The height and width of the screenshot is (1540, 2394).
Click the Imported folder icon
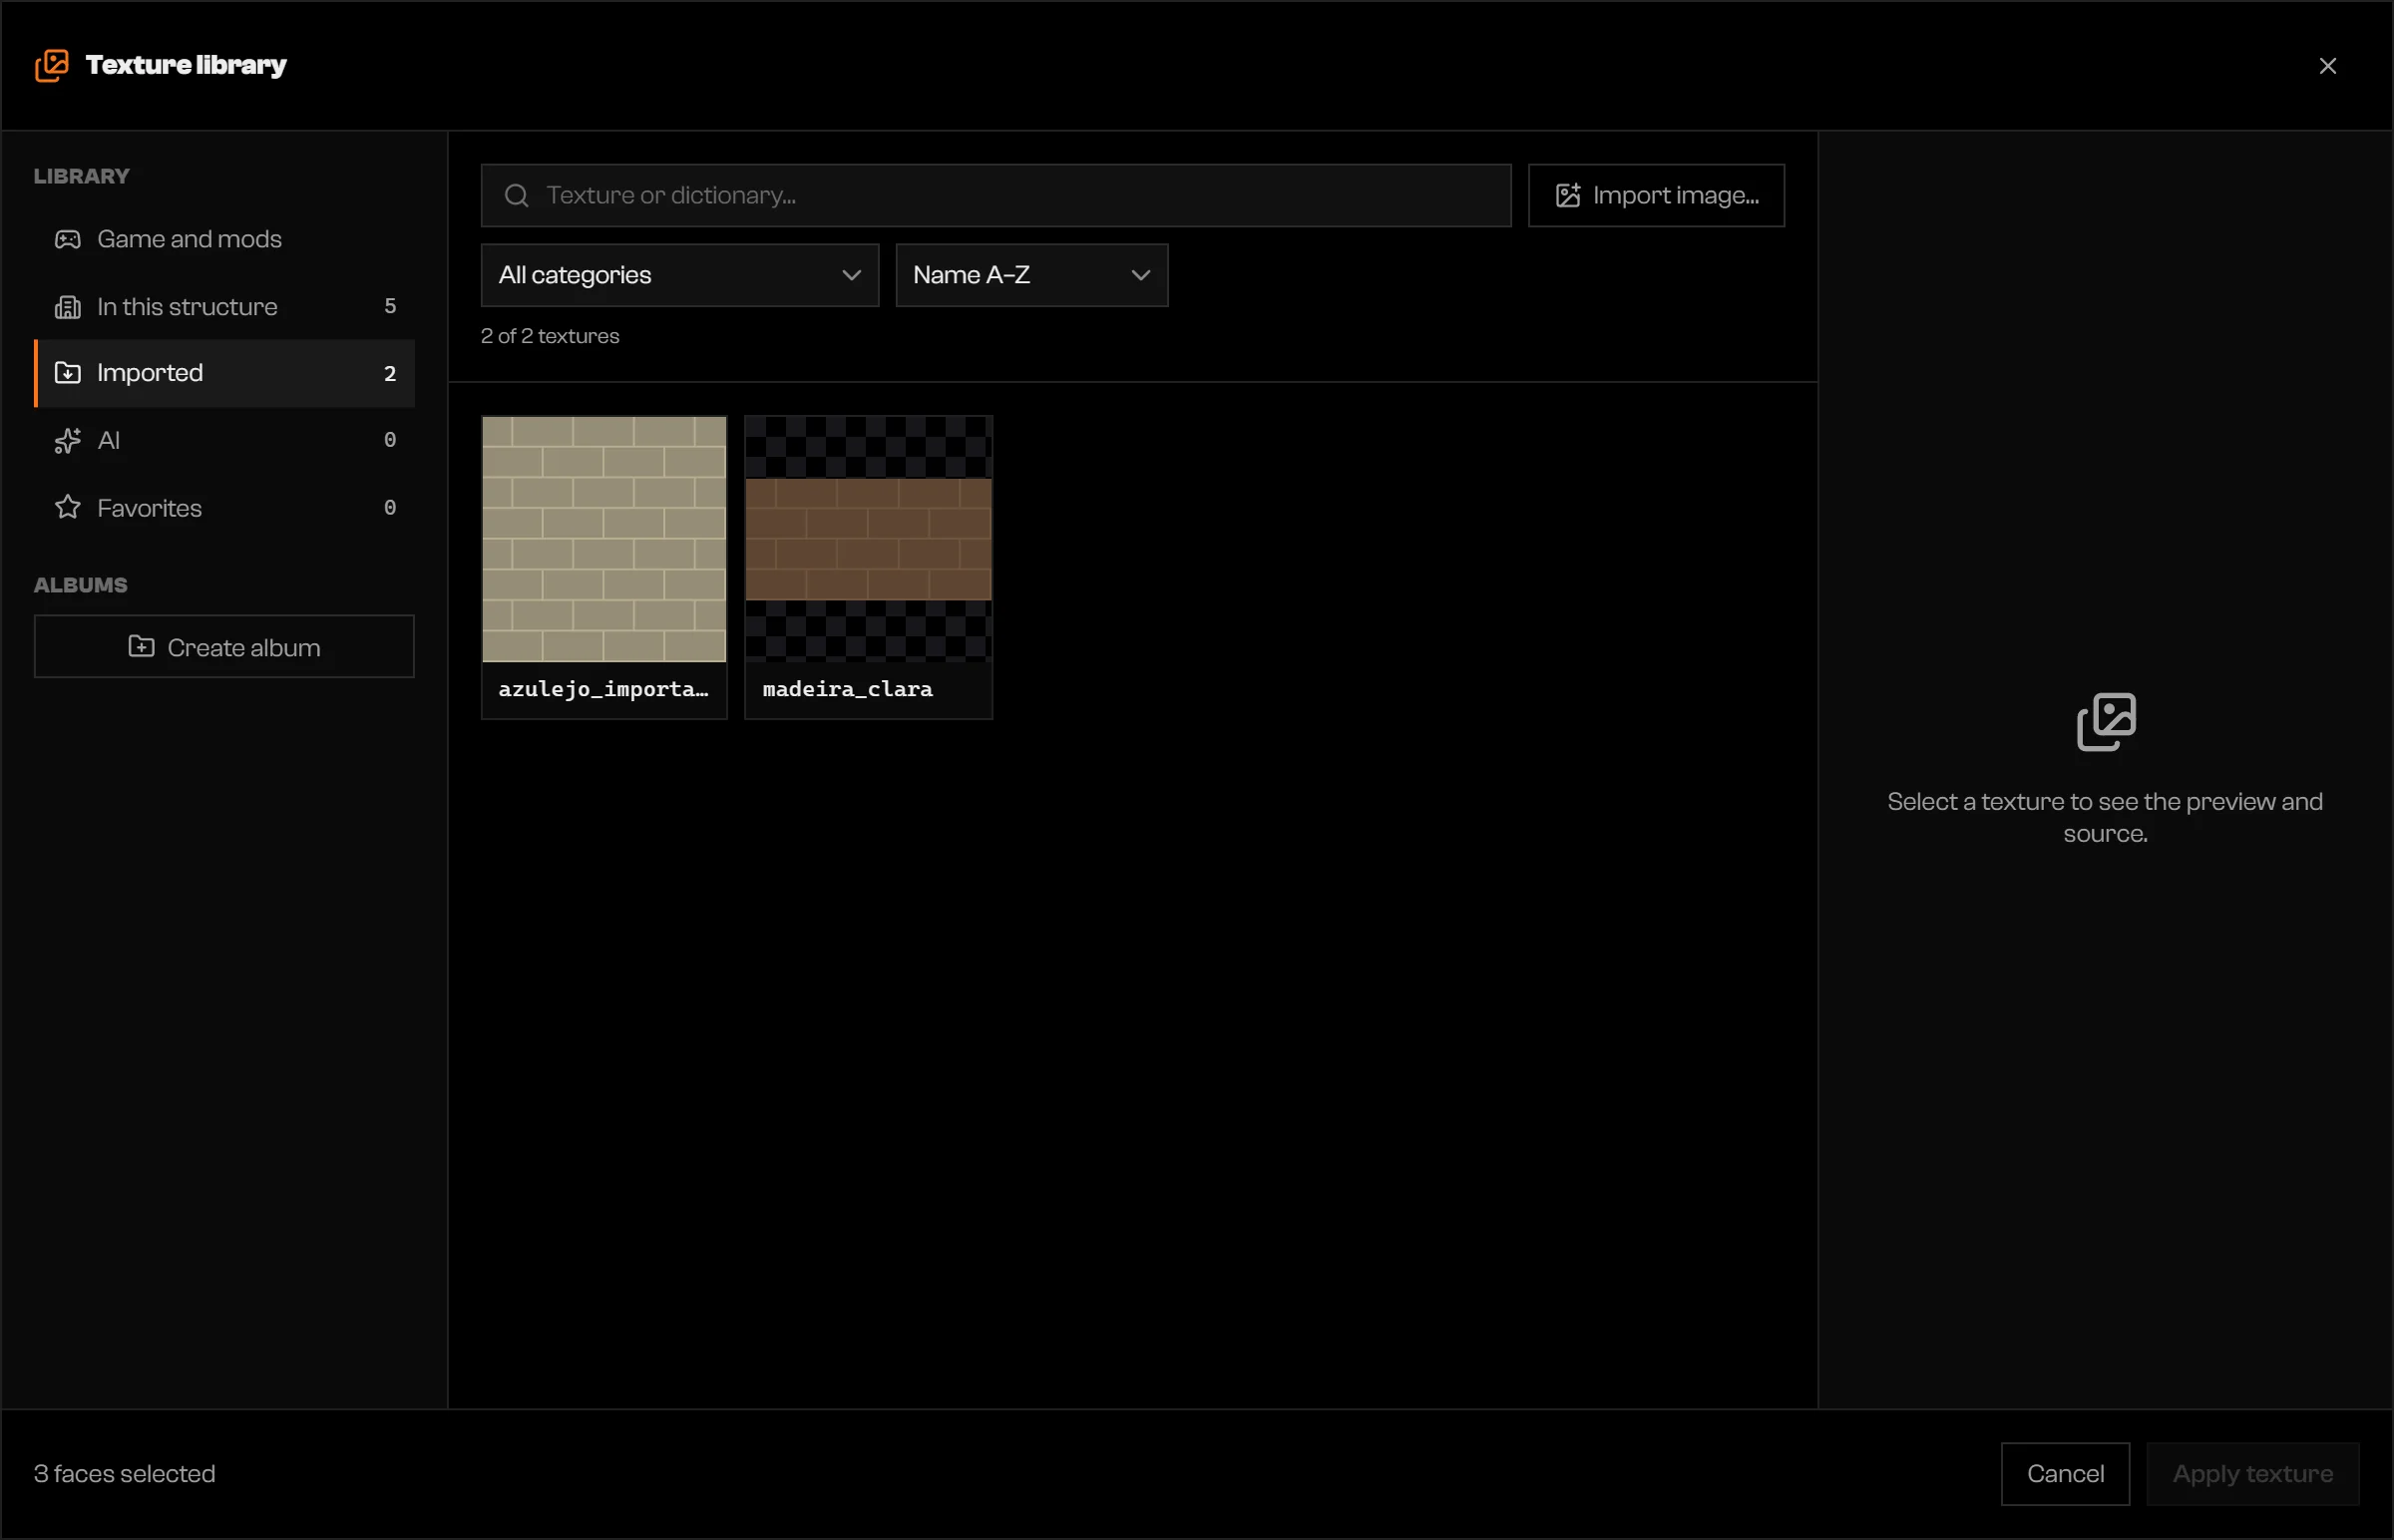coord(67,373)
